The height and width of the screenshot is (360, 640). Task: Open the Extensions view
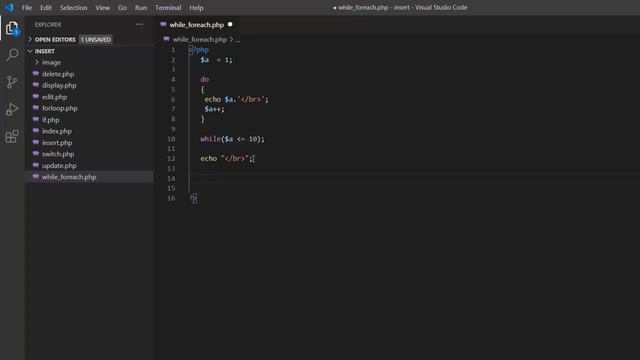click(x=12, y=136)
